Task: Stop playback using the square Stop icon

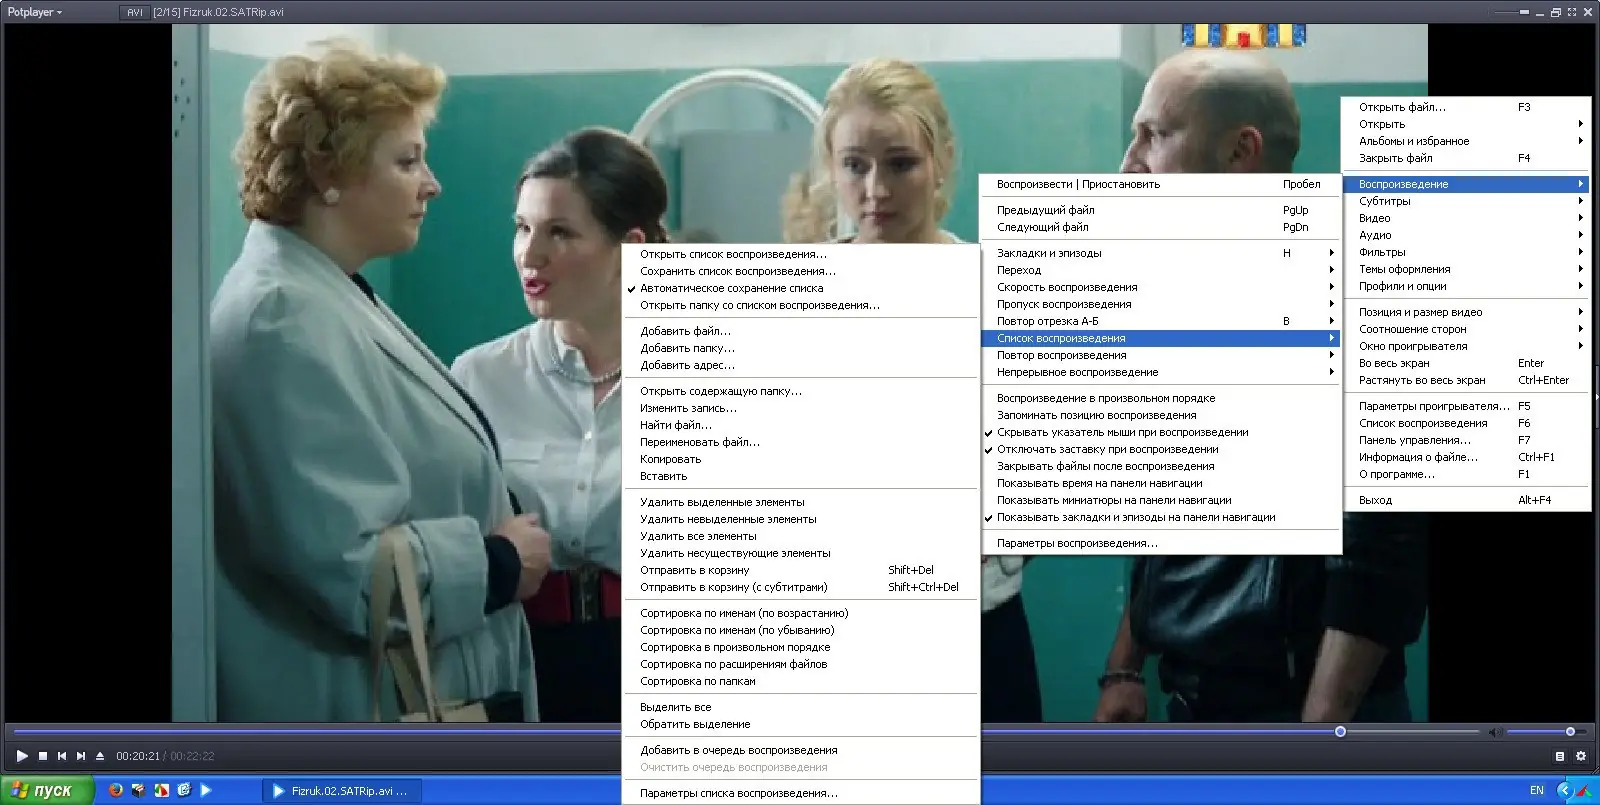Action: point(43,756)
